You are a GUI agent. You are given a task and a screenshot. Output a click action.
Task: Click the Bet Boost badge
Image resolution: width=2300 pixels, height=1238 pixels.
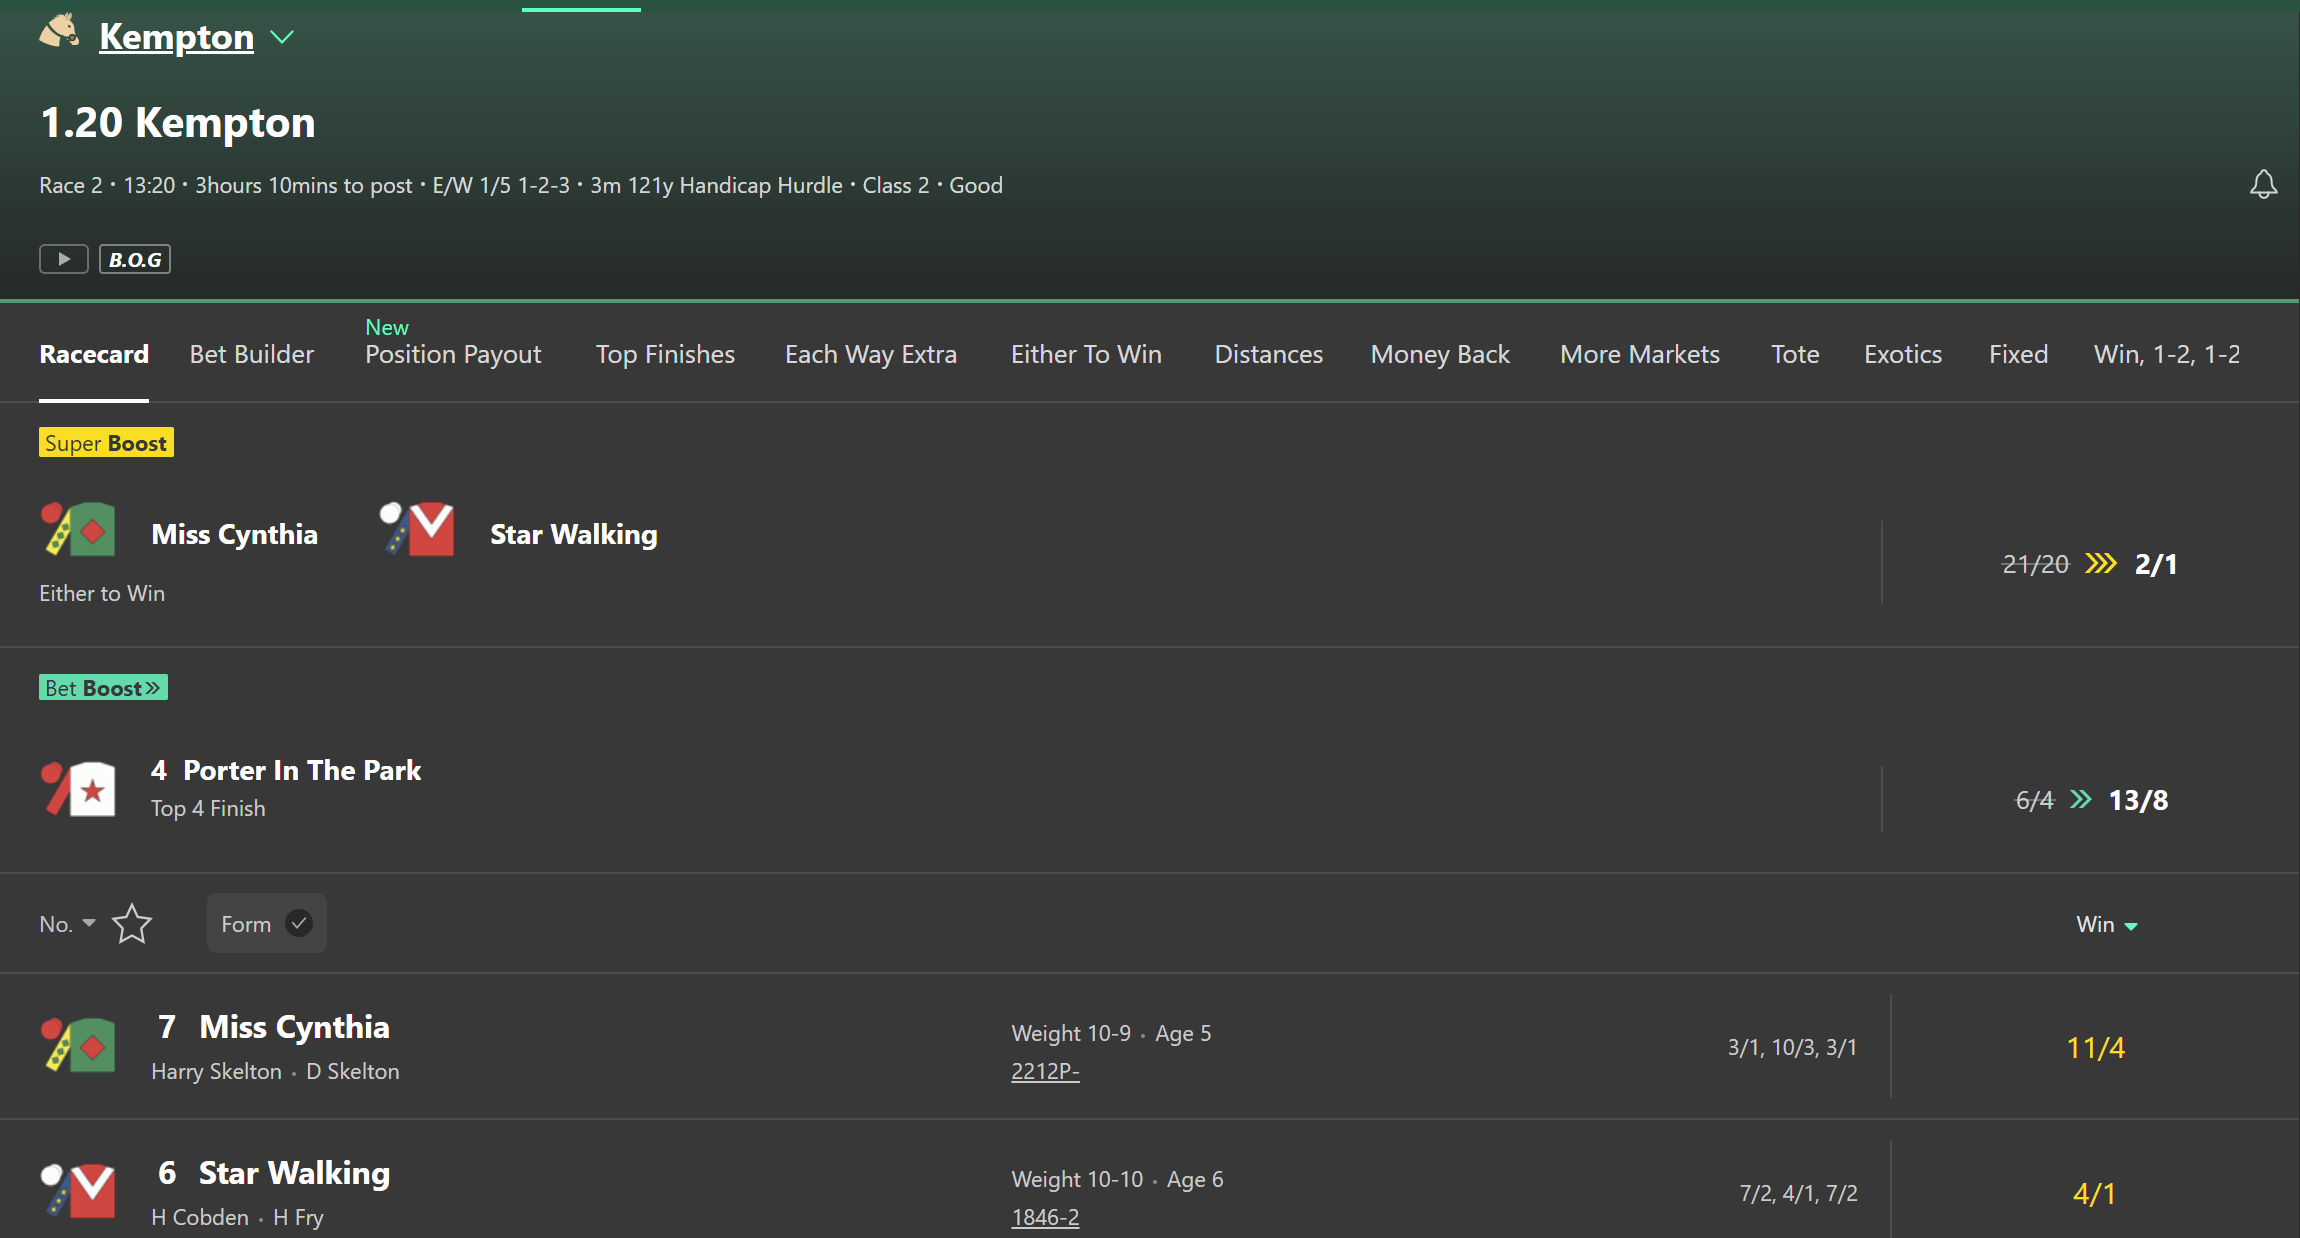(103, 687)
